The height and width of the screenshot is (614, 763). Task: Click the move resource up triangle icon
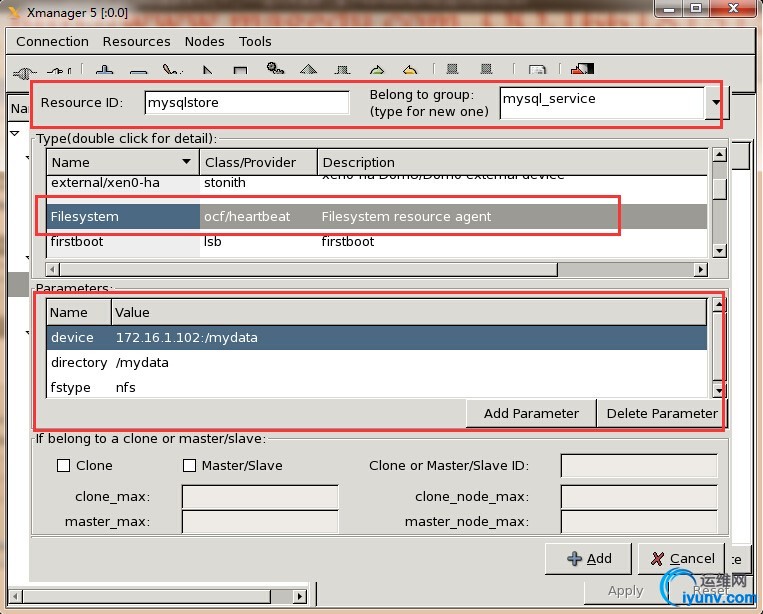(x=309, y=70)
